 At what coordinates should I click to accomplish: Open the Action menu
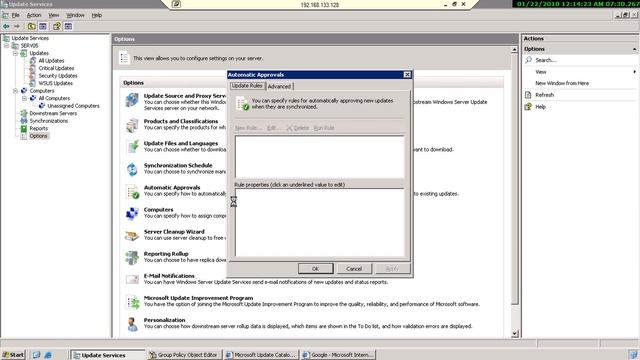tap(34, 15)
